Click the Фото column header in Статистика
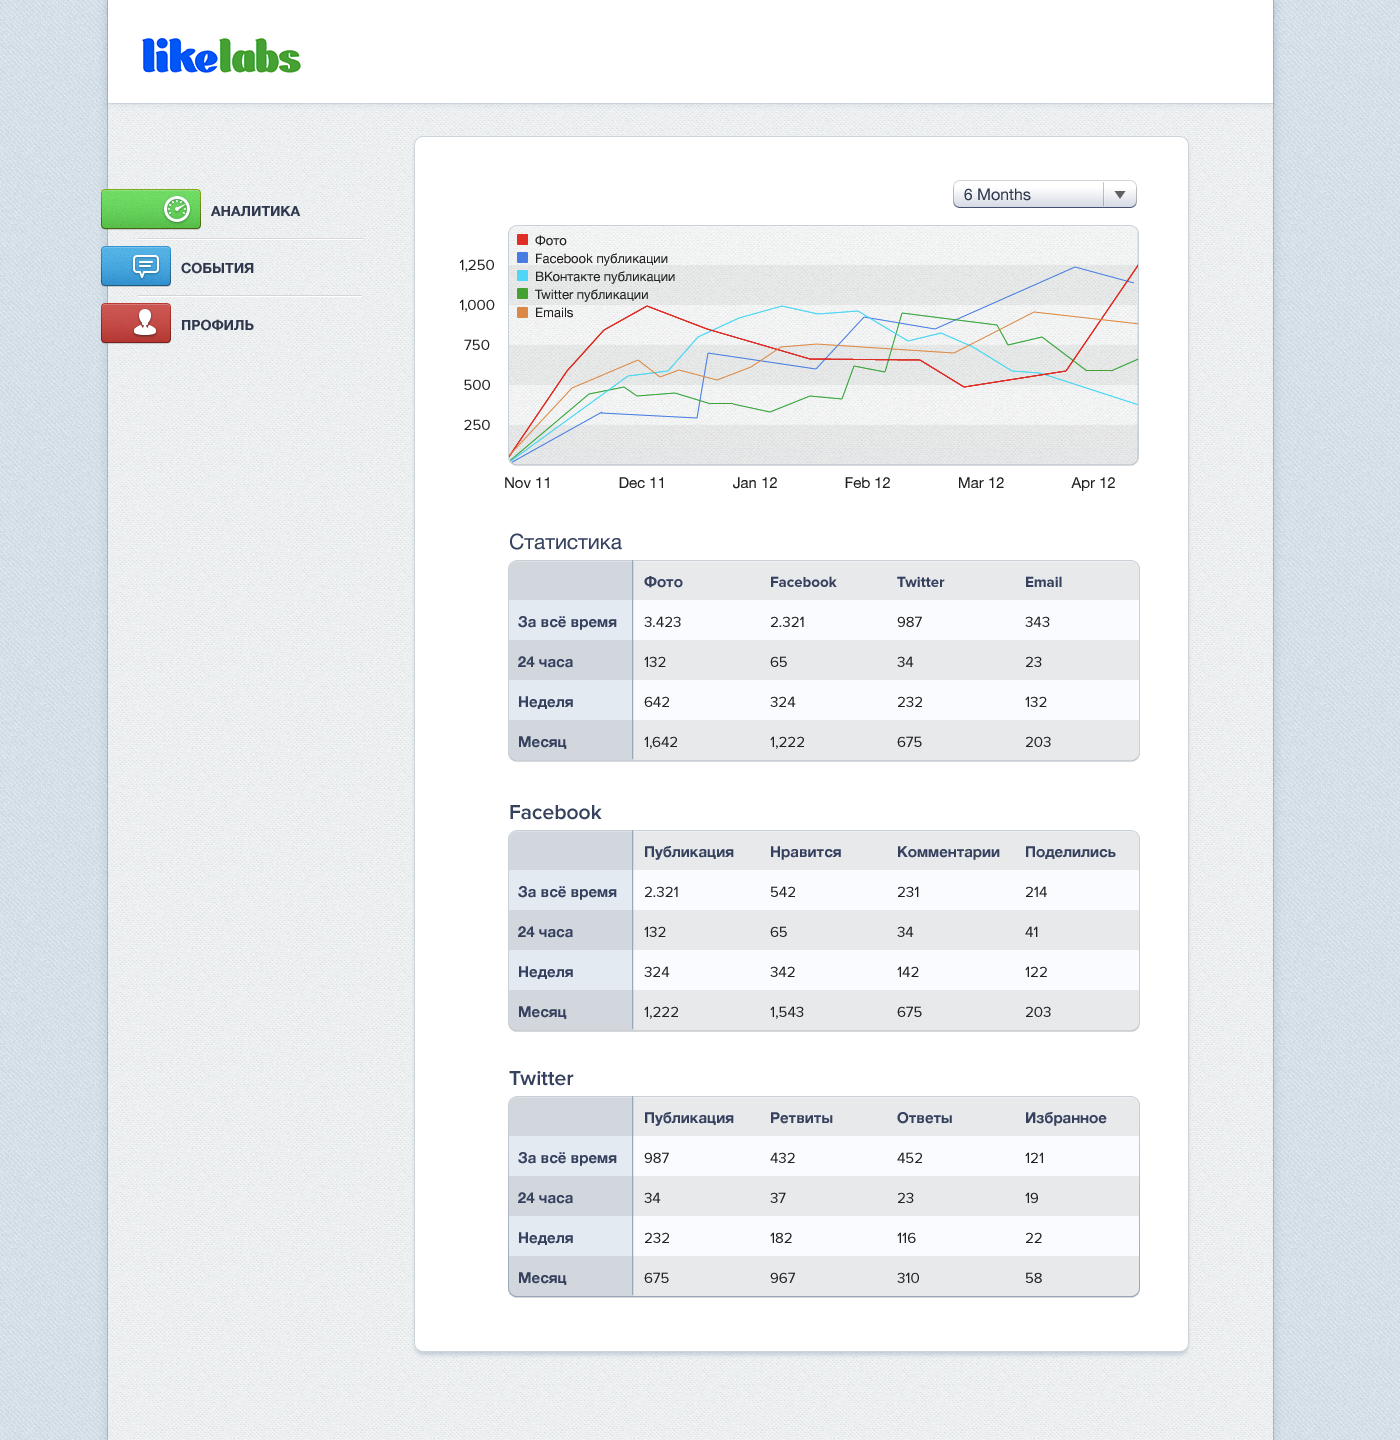Screen dimensions: 1400x1440 [663, 582]
